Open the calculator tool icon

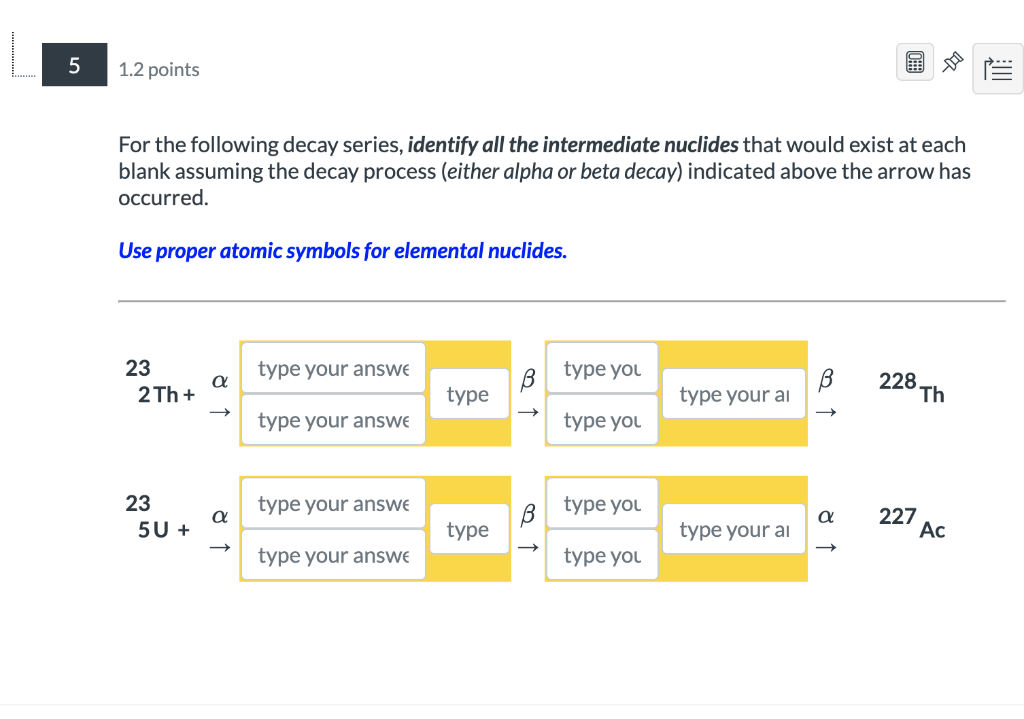[915, 63]
